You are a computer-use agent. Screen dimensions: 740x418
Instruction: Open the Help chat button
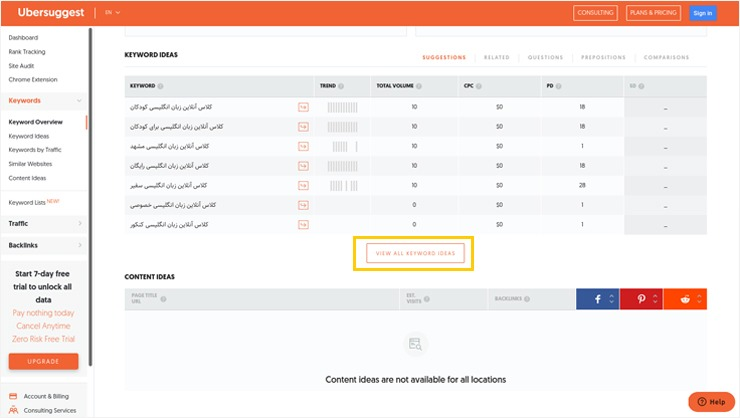712,402
